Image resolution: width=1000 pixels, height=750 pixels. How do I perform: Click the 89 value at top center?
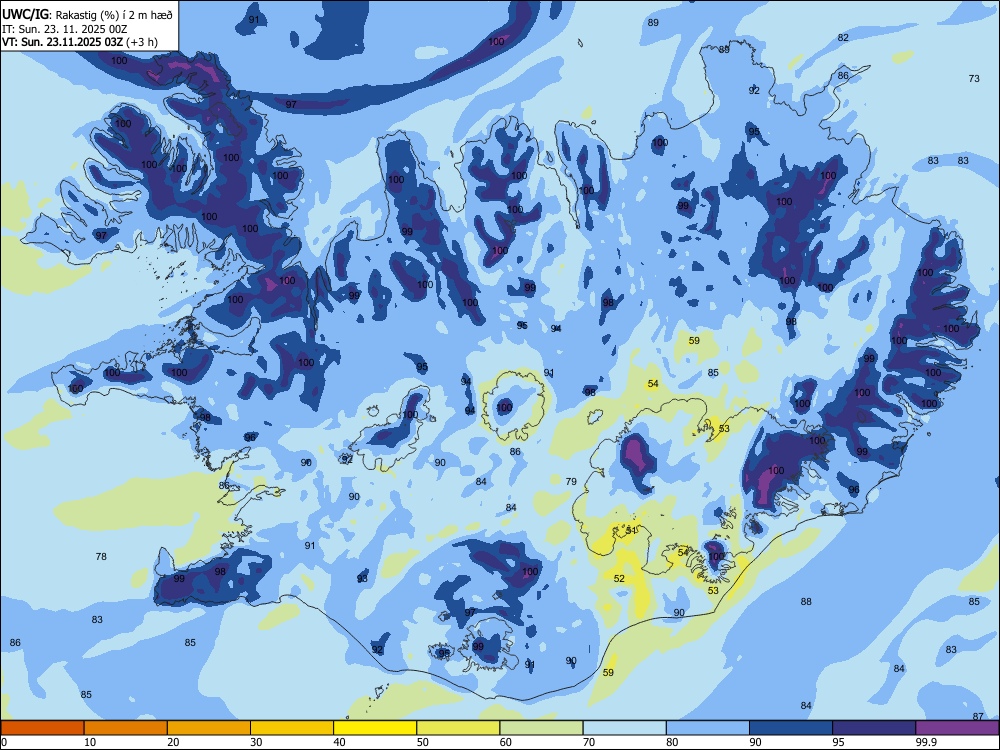[x=652, y=22]
